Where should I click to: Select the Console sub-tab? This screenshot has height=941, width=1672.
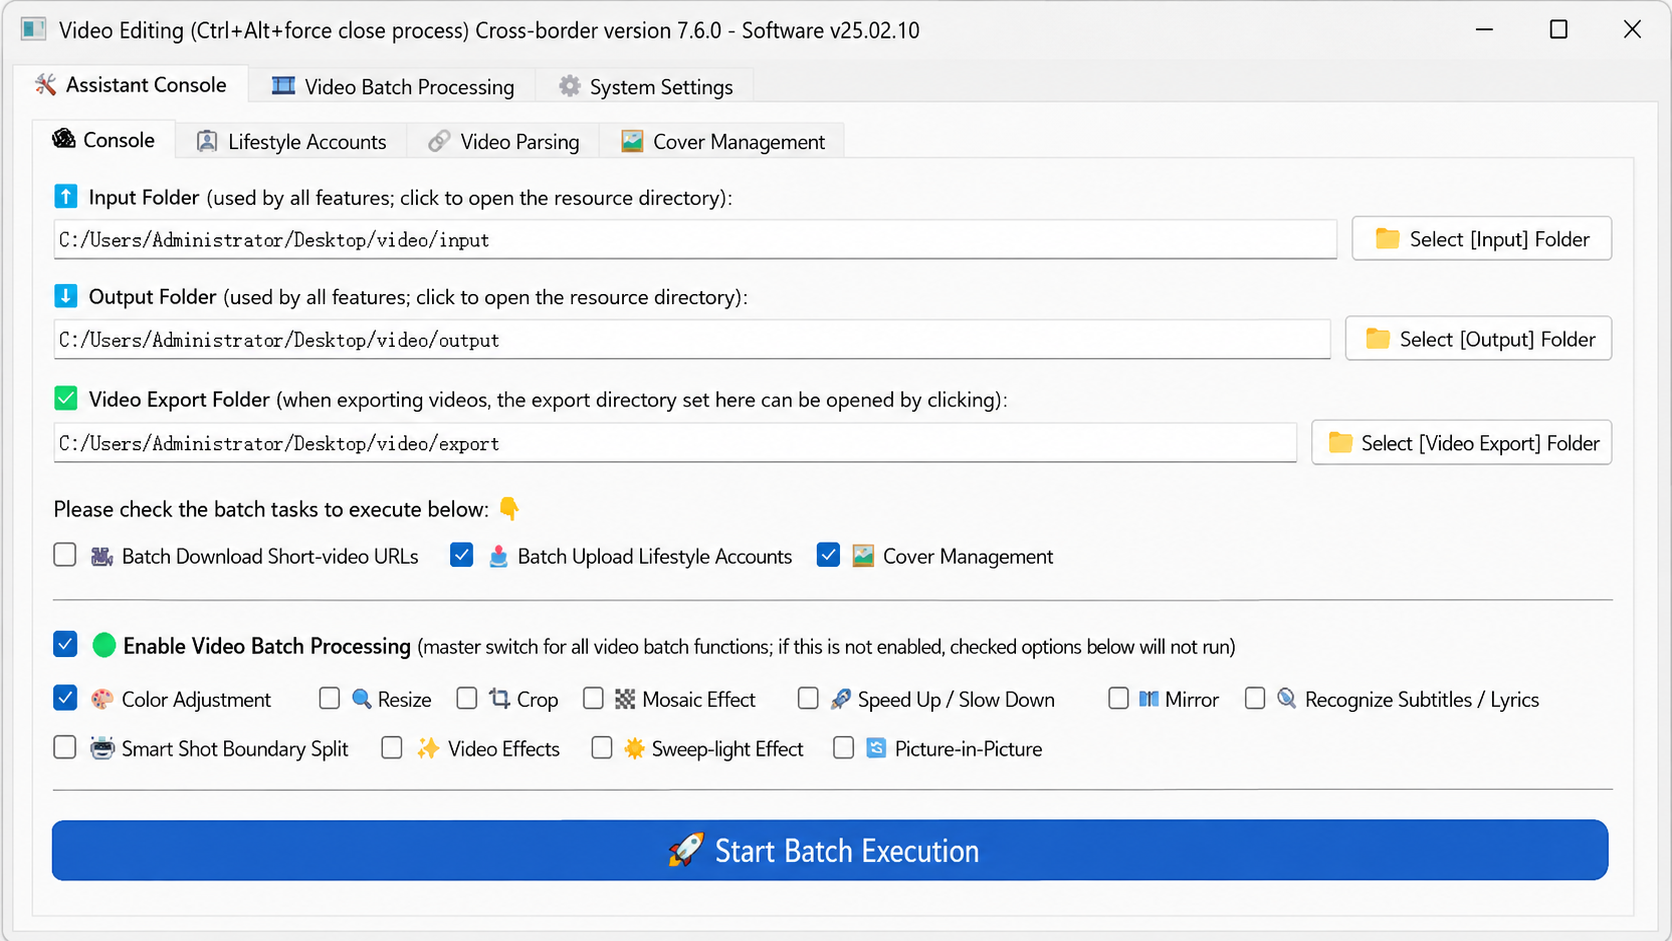coord(104,140)
